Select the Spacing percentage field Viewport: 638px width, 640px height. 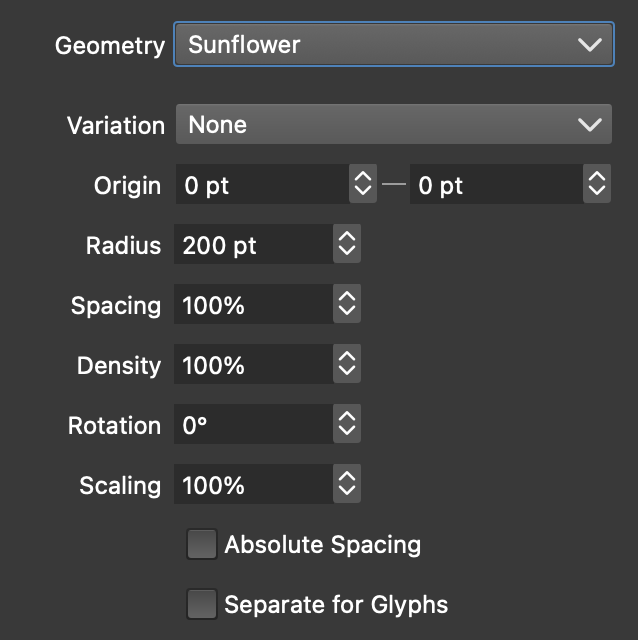click(252, 305)
